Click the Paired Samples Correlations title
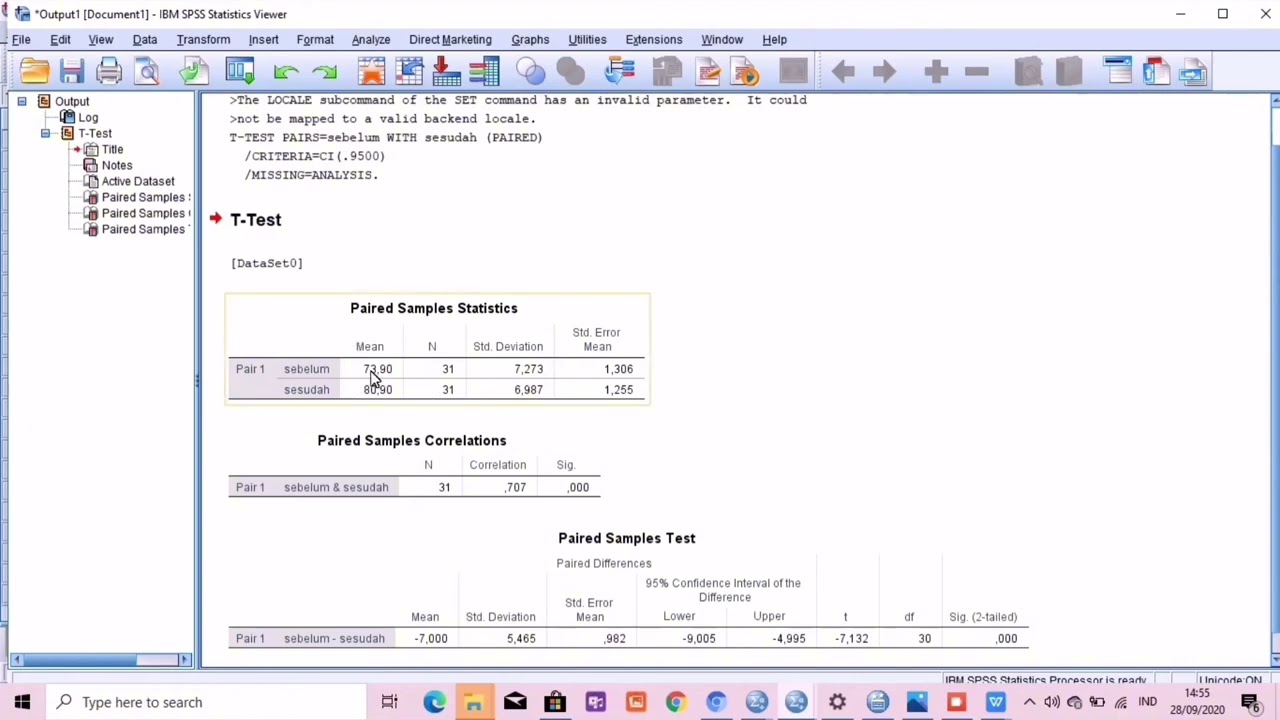This screenshot has height=720, width=1280. click(412, 440)
